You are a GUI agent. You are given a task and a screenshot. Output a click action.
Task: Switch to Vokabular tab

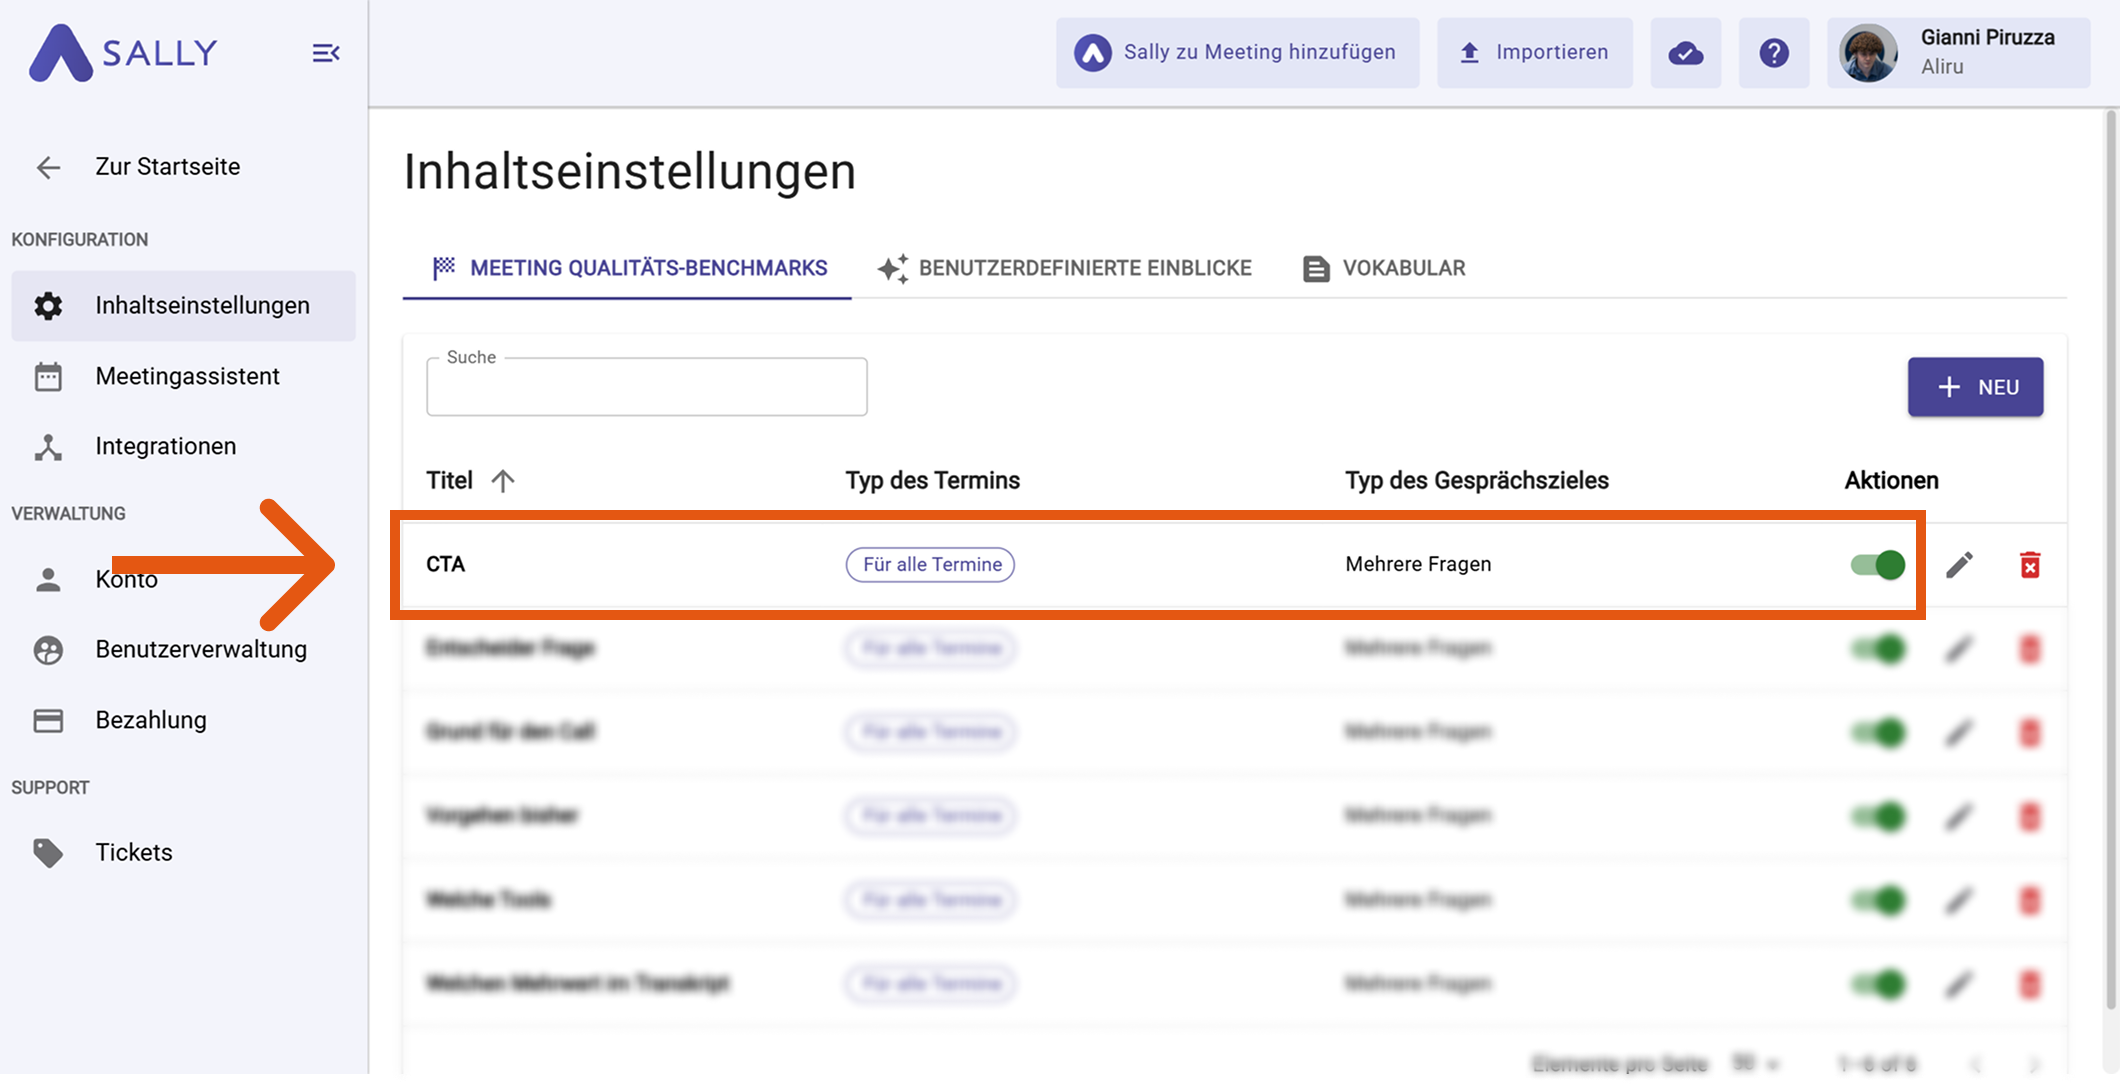click(1384, 268)
